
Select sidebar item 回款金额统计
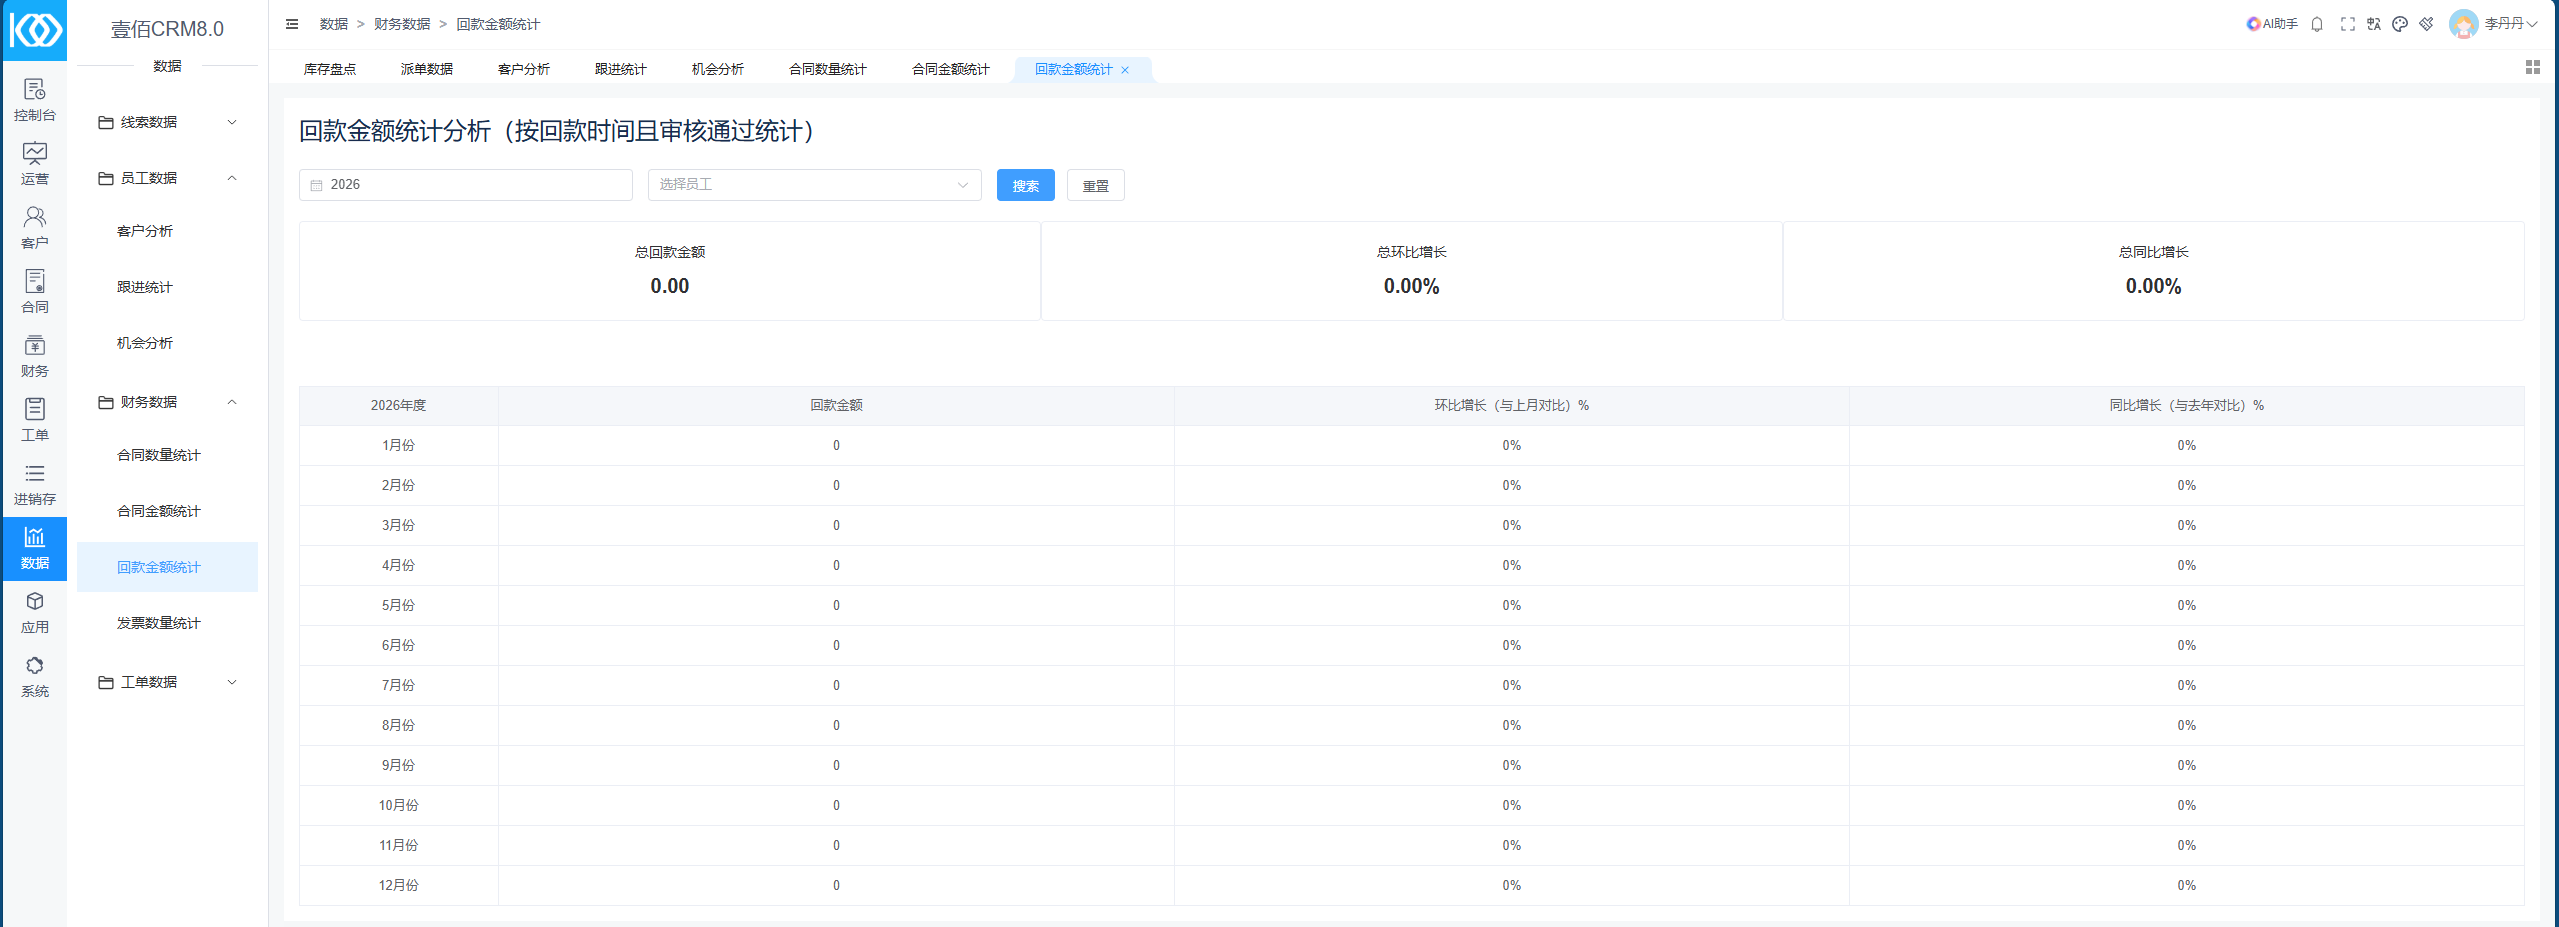167,567
